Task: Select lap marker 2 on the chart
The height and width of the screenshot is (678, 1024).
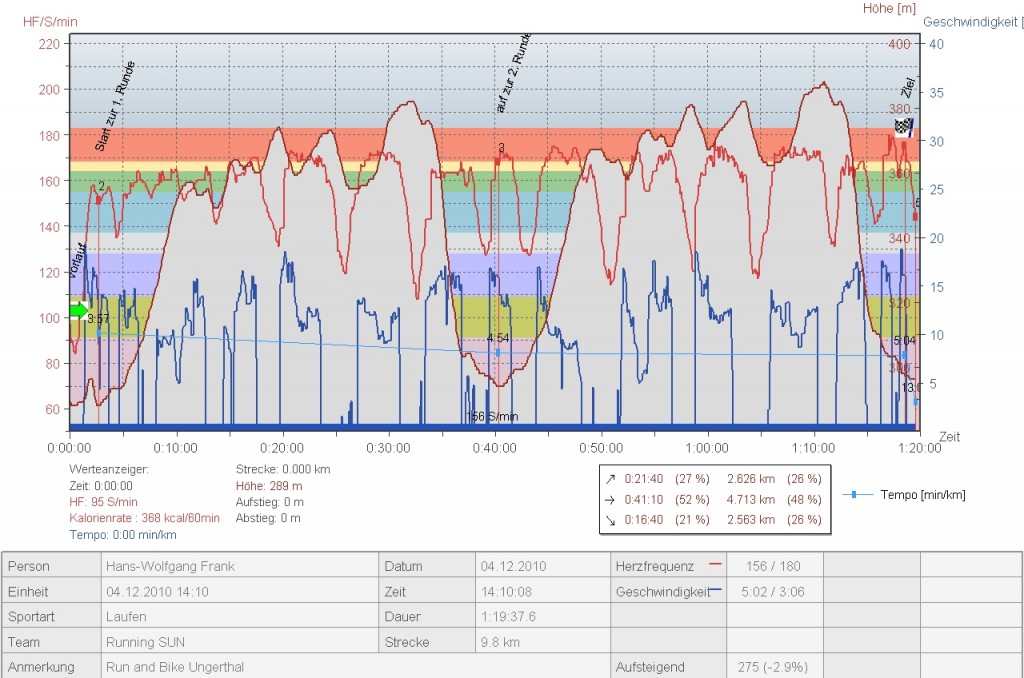Action: tap(101, 187)
